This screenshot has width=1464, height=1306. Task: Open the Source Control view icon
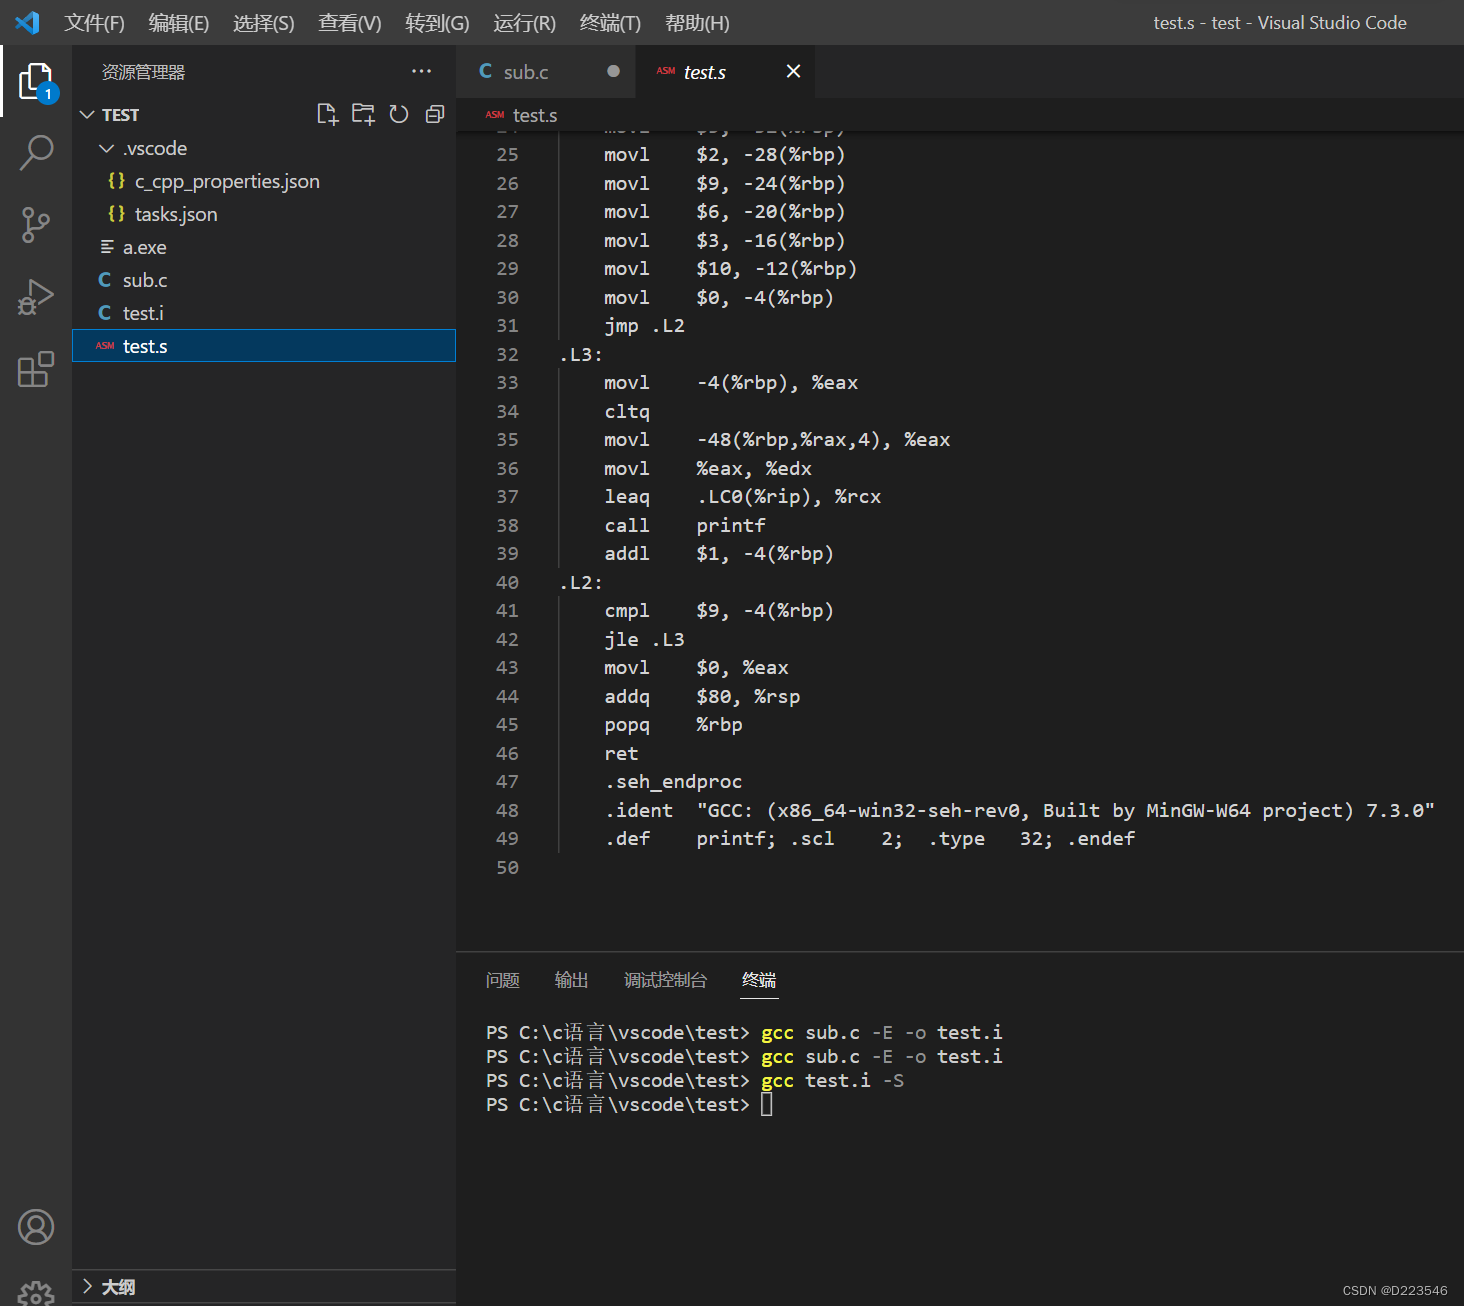pos(36,225)
